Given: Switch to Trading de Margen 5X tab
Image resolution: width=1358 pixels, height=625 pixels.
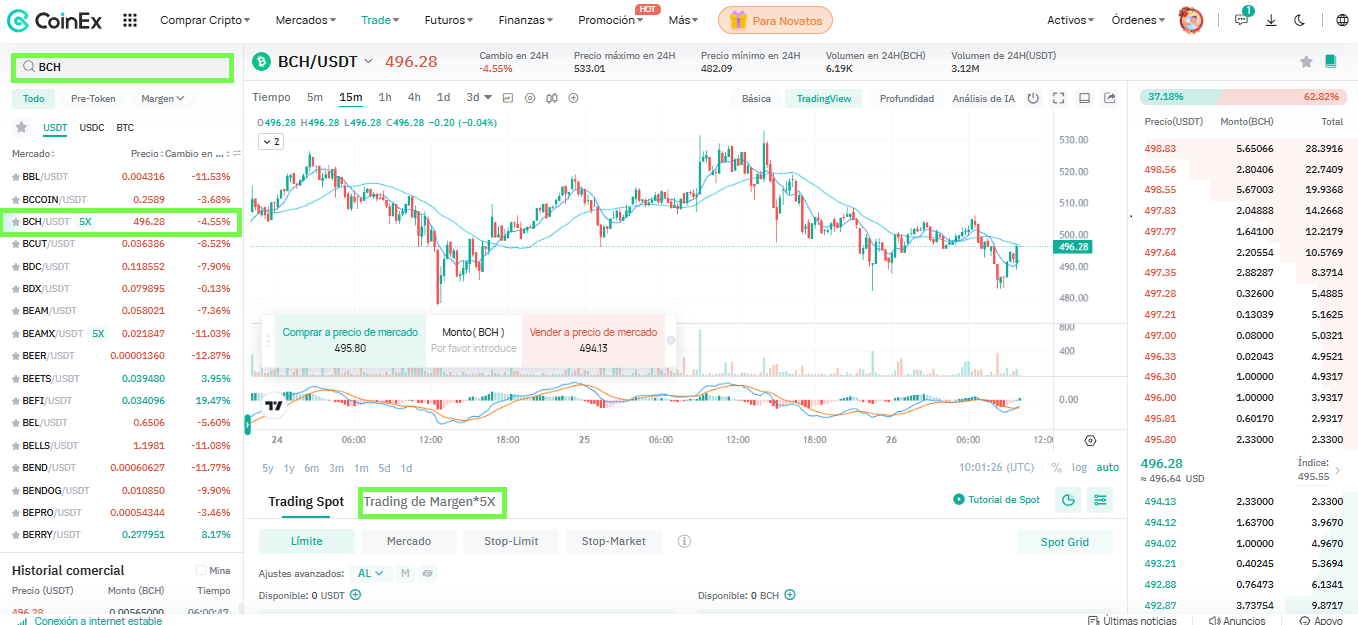Looking at the screenshot, I should pyautogui.click(x=429, y=502).
